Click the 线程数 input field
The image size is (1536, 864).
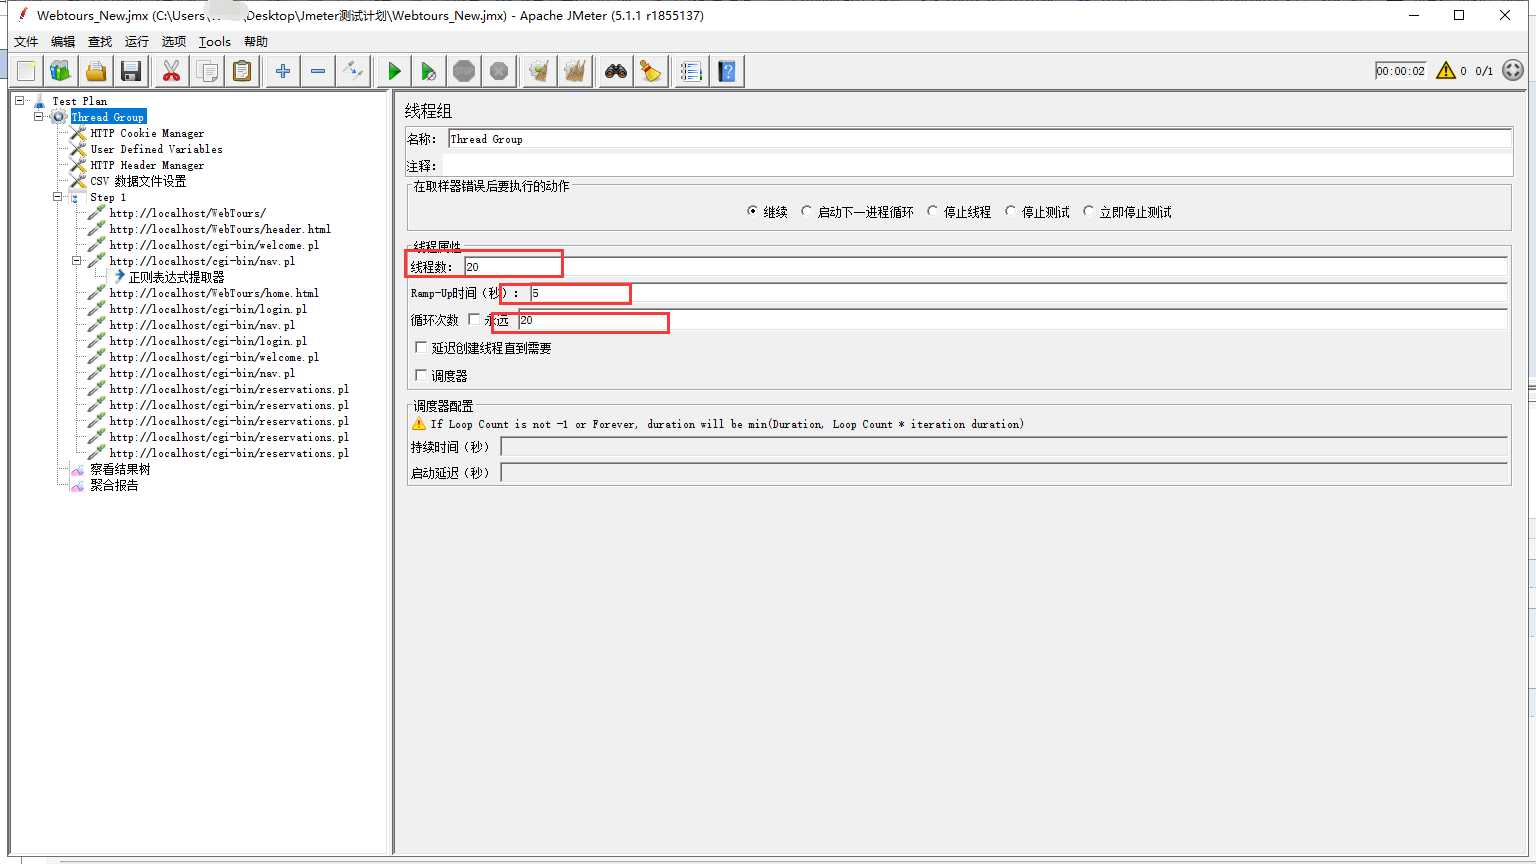pyautogui.click(x=985, y=267)
